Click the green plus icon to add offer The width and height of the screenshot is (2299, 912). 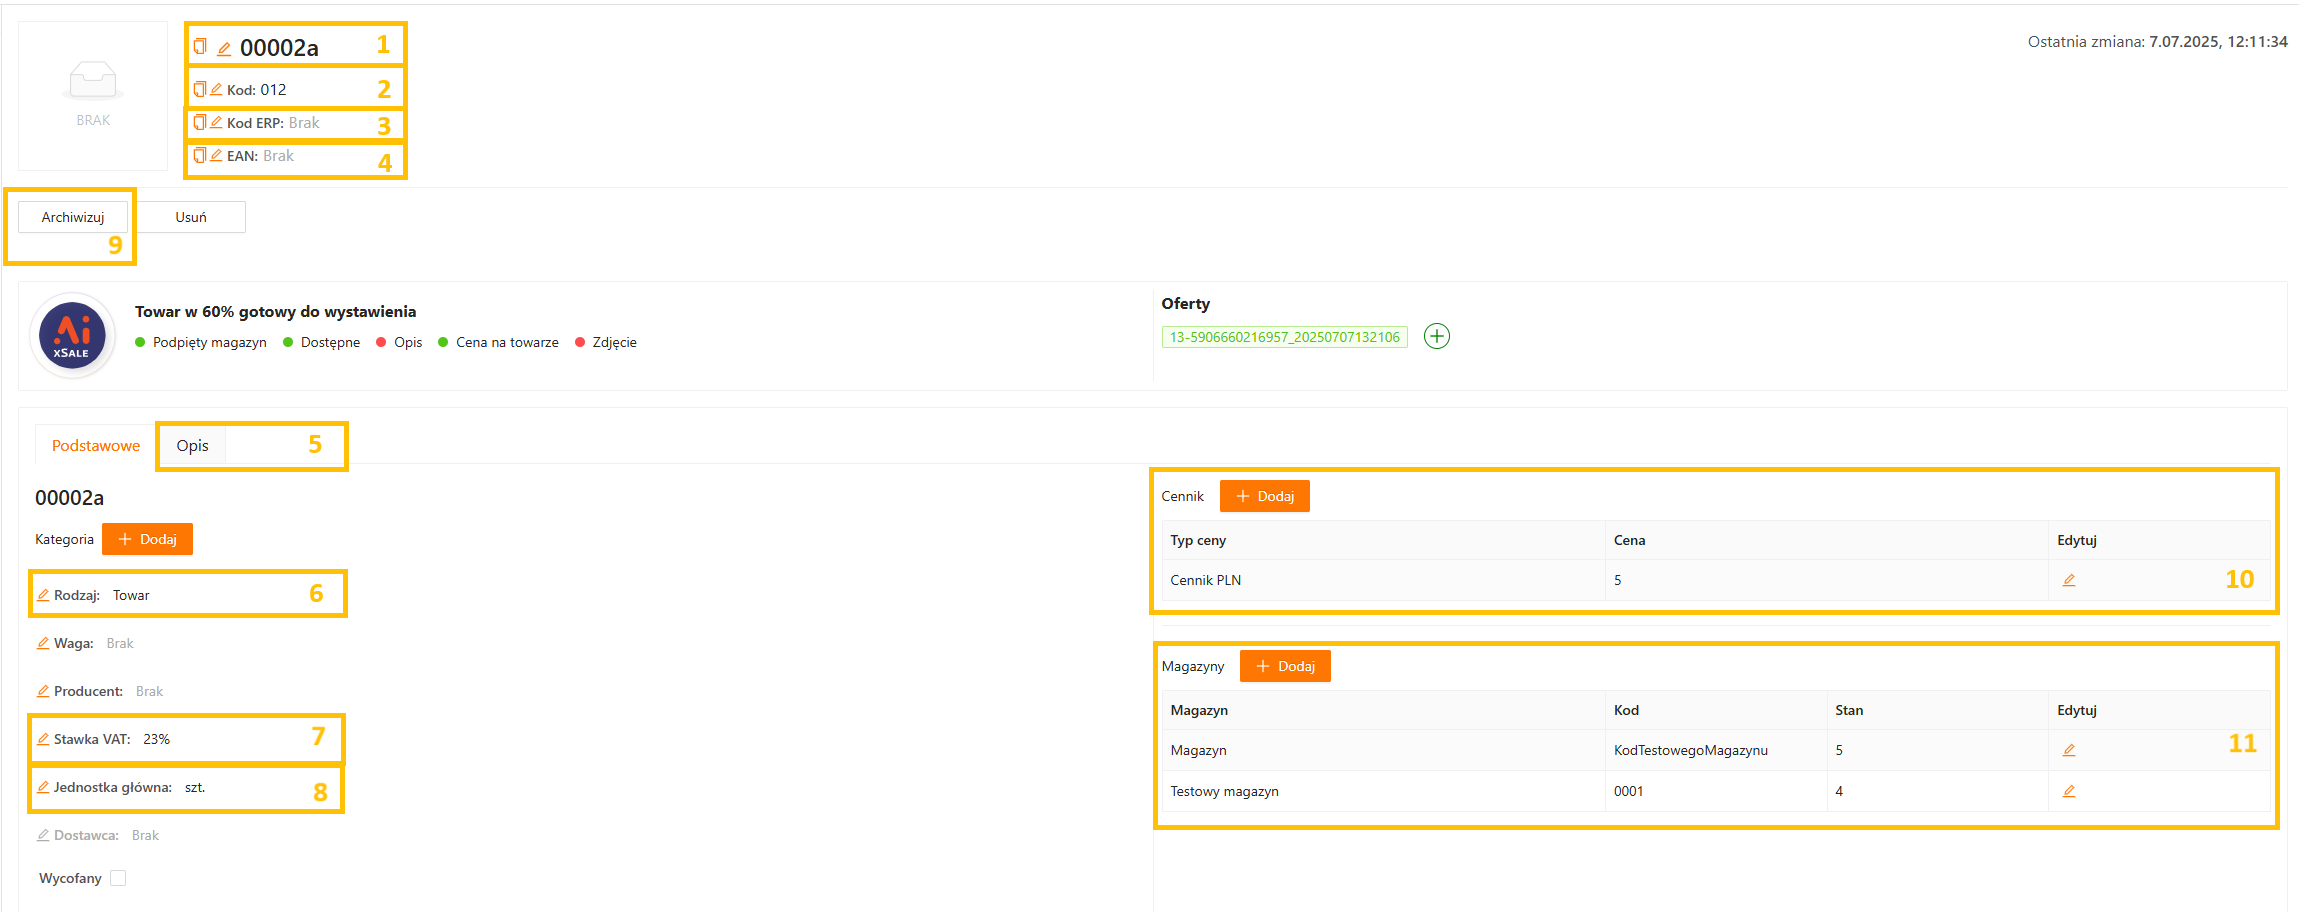1437,337
